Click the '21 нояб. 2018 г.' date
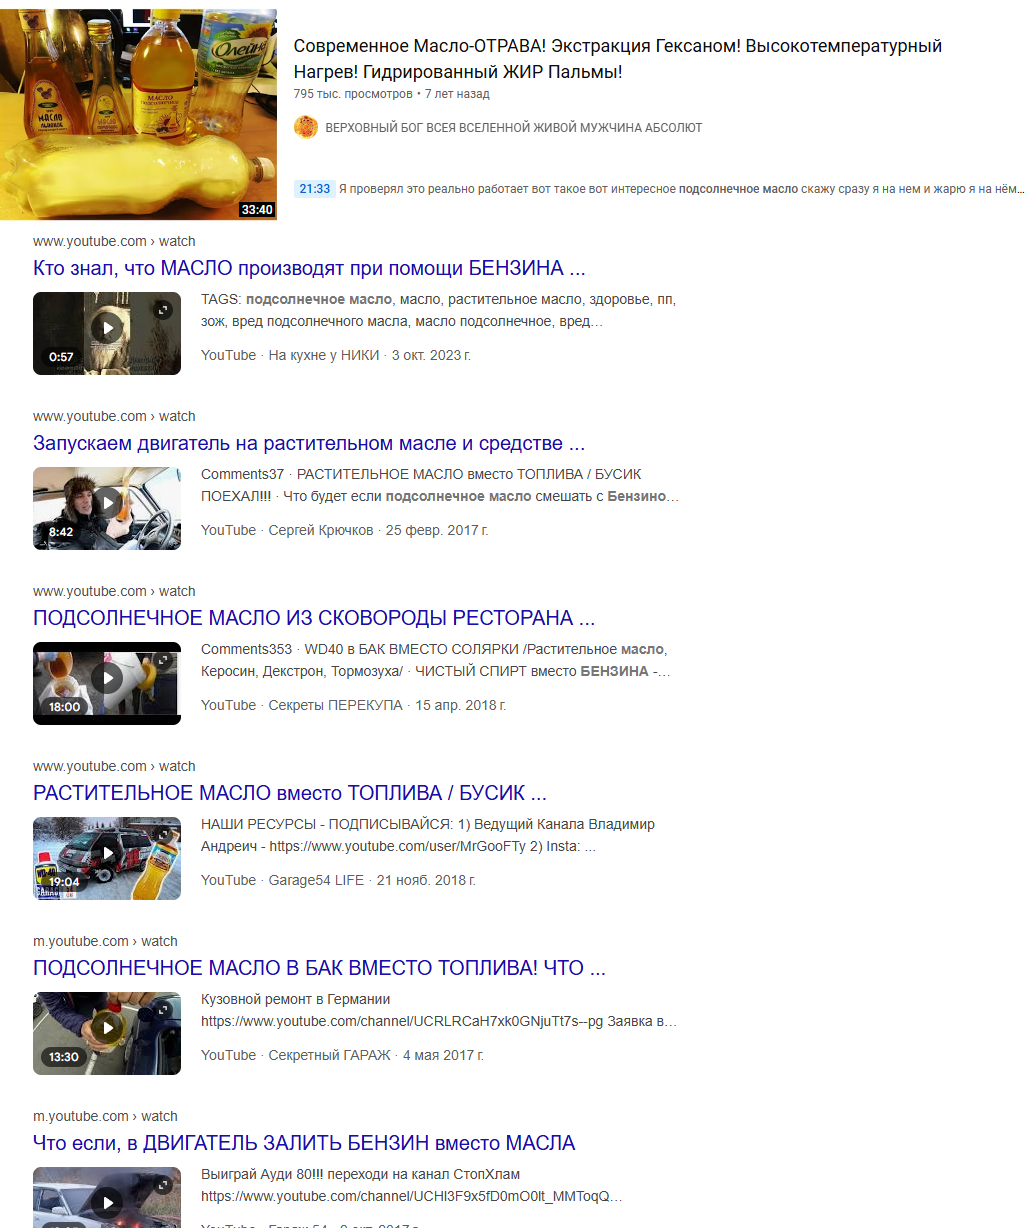The height and width of the screenshot is (1228, 1035). [x=426, y=880]
